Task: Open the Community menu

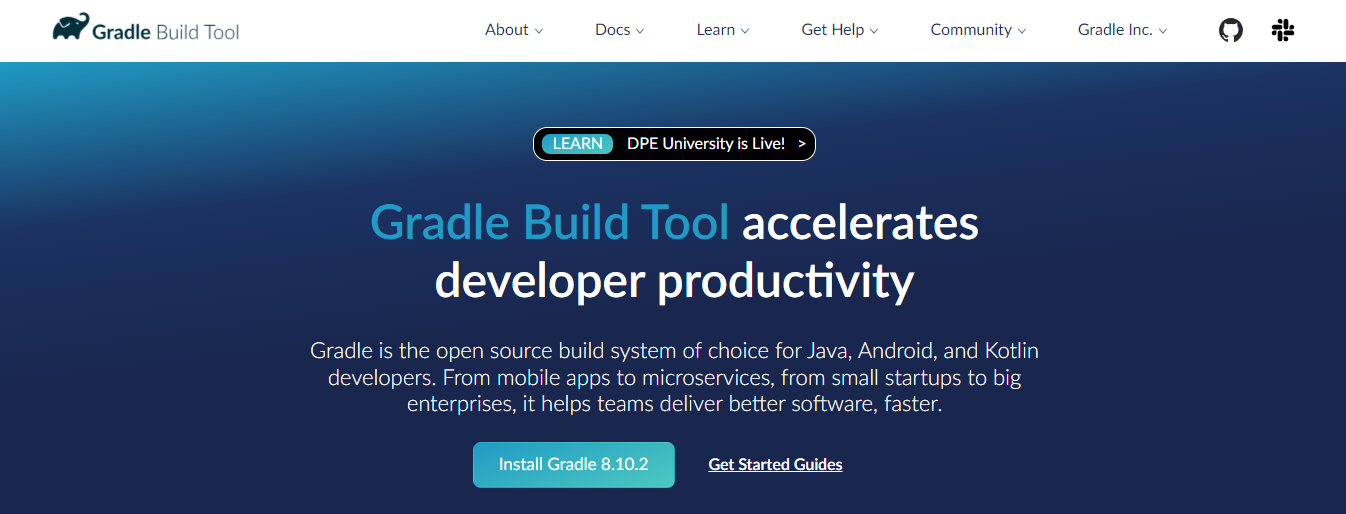Action: coord(979,30)
